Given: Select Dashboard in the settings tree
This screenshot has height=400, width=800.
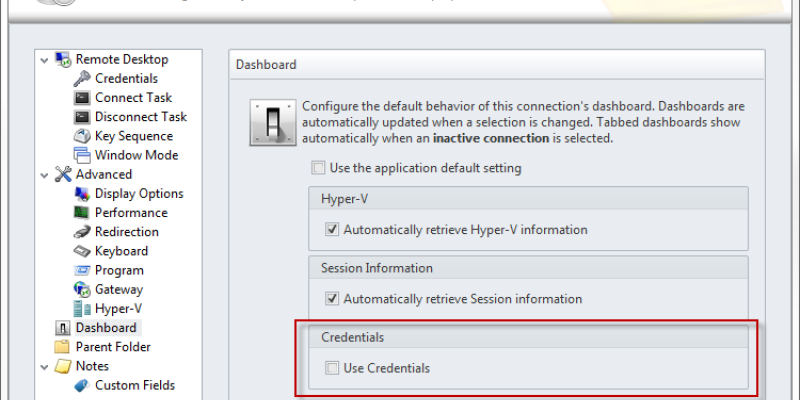Looking at the screenshot, I should [x=105, y=328].
